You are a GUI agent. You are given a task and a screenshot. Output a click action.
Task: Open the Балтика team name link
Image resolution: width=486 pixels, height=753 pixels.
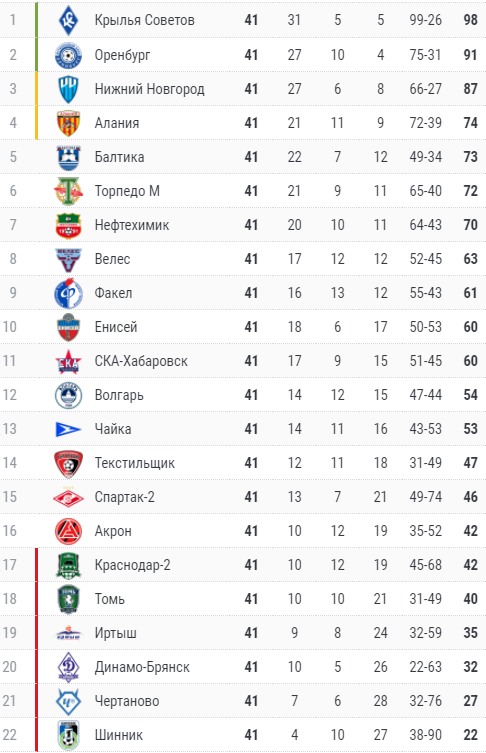point(120,157)
